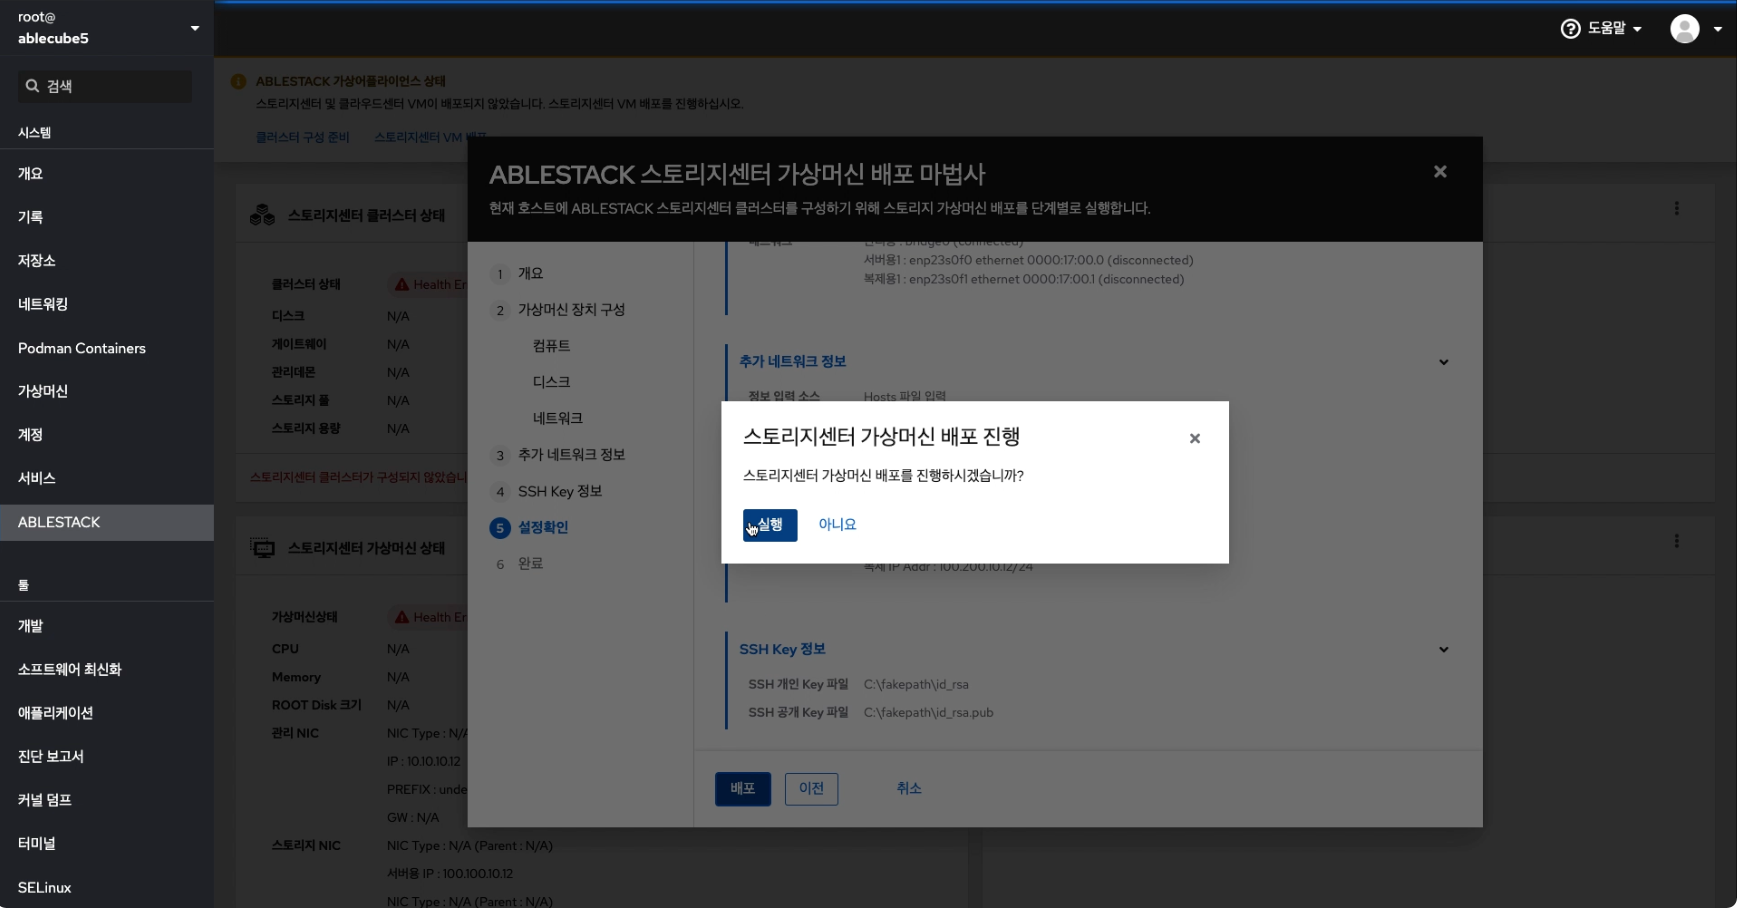Click the search magnifier icon

click(32, 86)
